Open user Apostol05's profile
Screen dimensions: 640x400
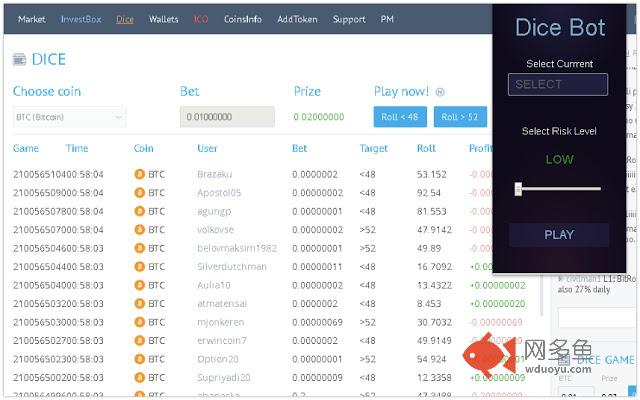219,193
